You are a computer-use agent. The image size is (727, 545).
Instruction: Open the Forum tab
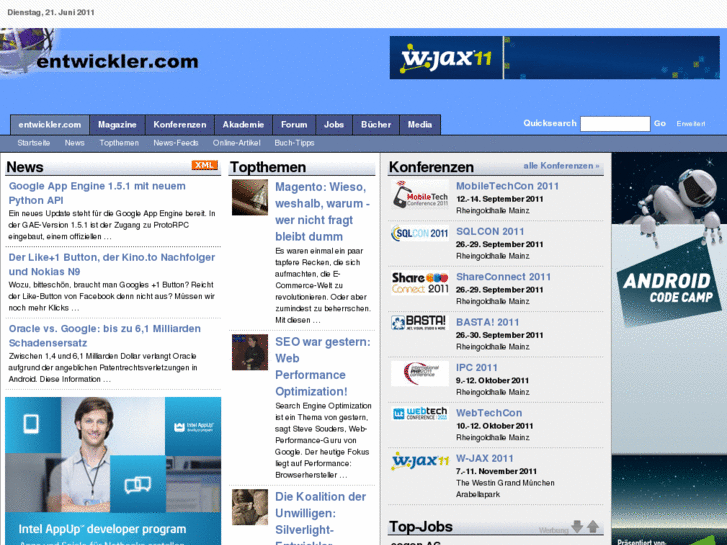coord(294,125)
